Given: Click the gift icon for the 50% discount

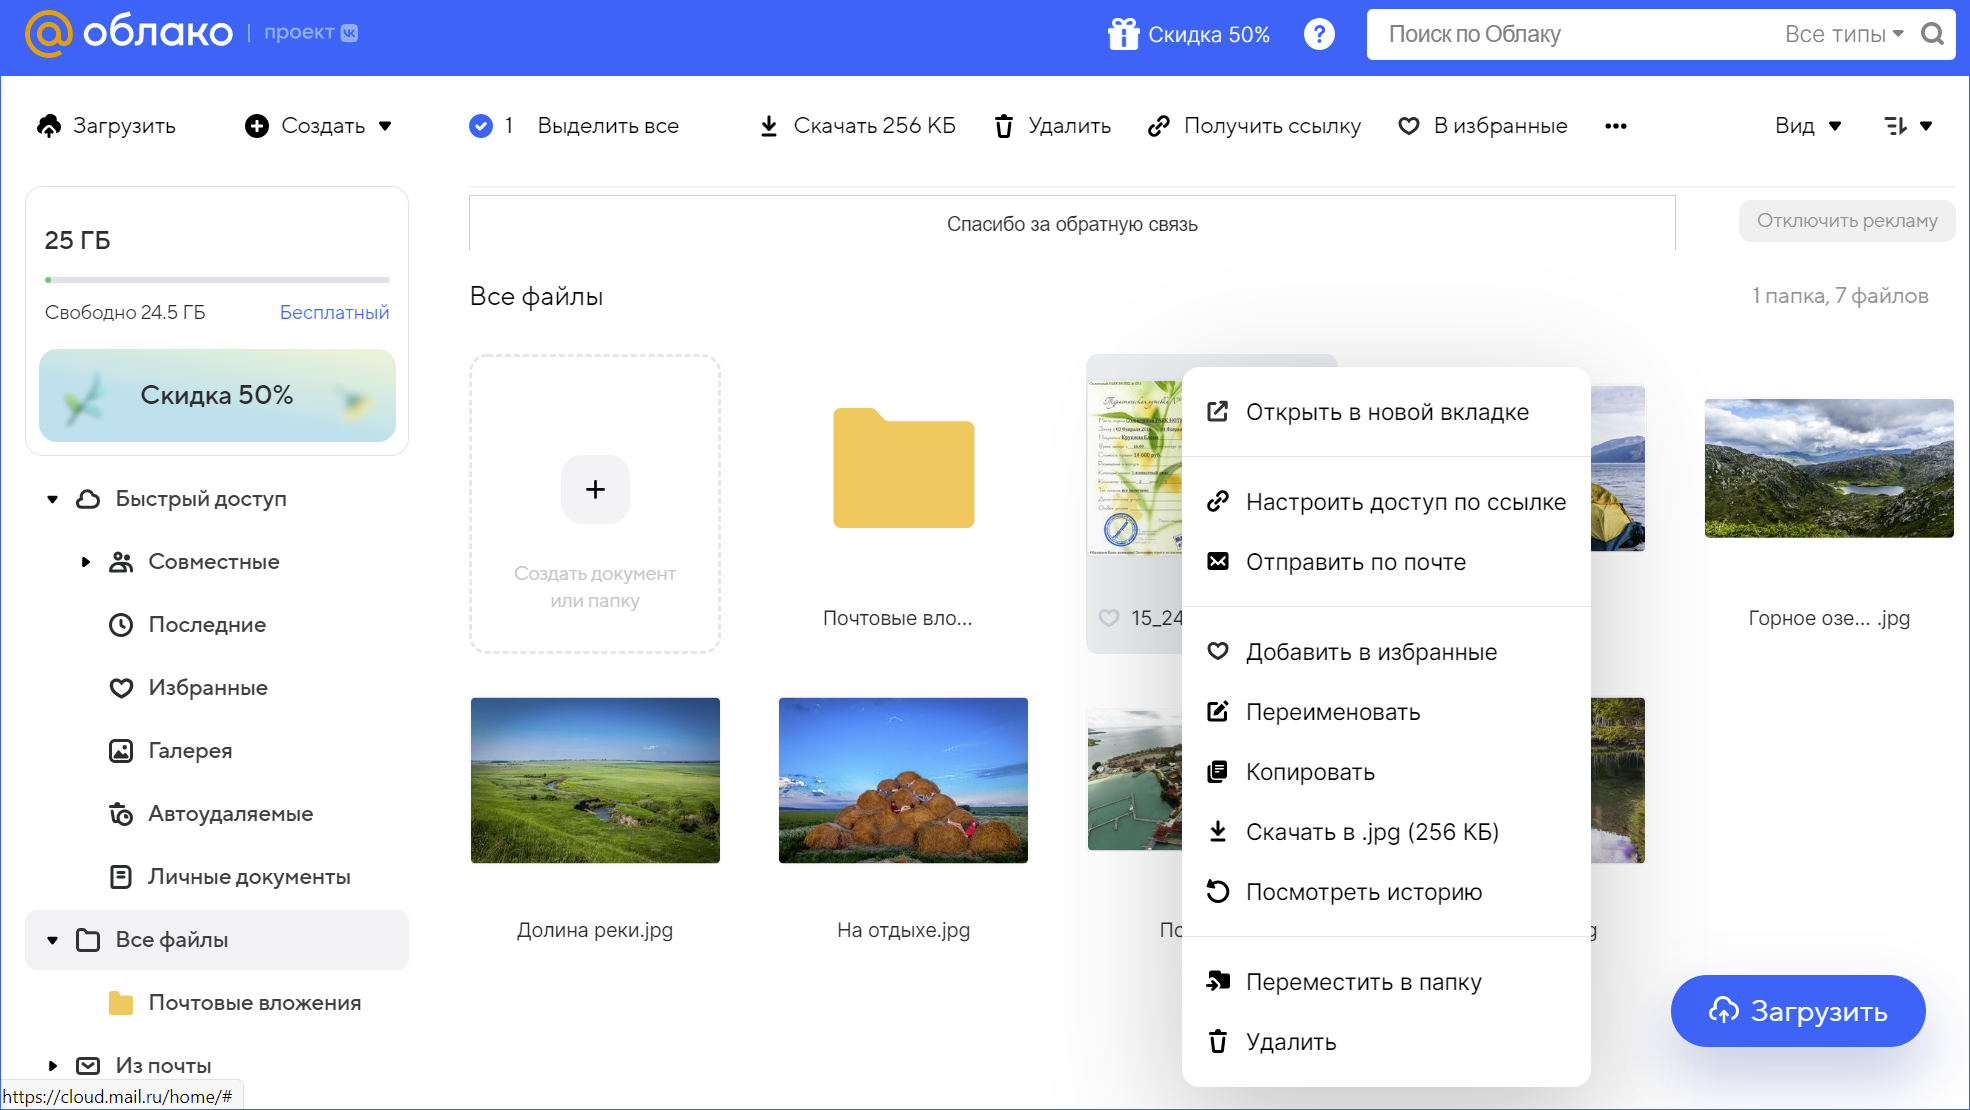Looking at the screenshot, I should coord(1123,34).
